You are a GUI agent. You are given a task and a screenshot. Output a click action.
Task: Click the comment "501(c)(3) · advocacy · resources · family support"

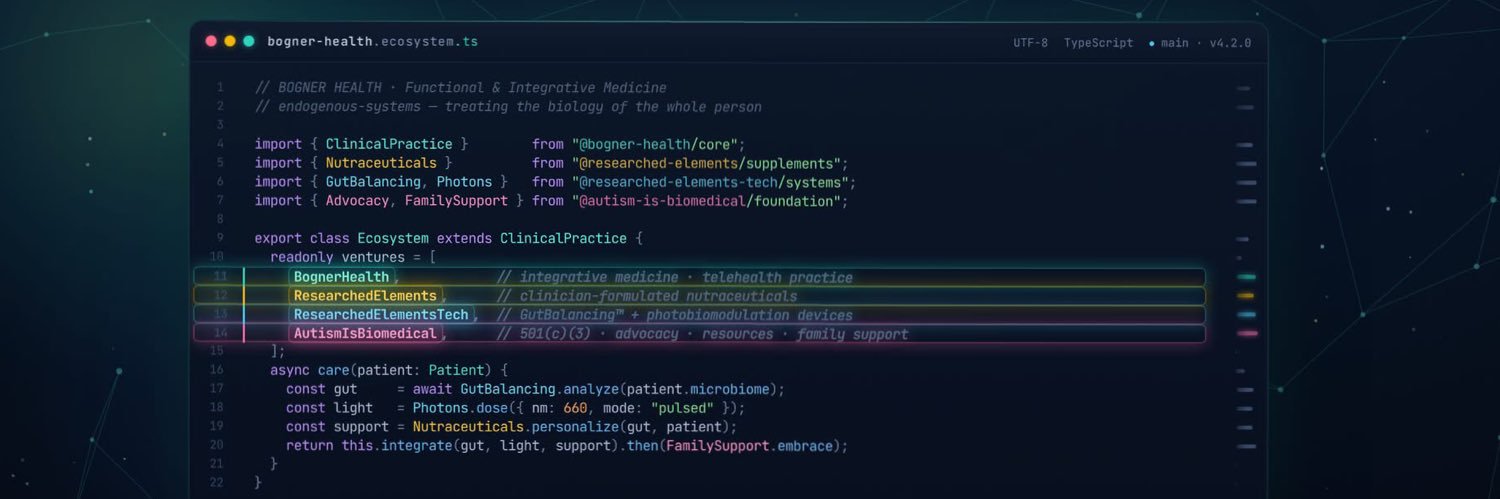tap(702, 334)
